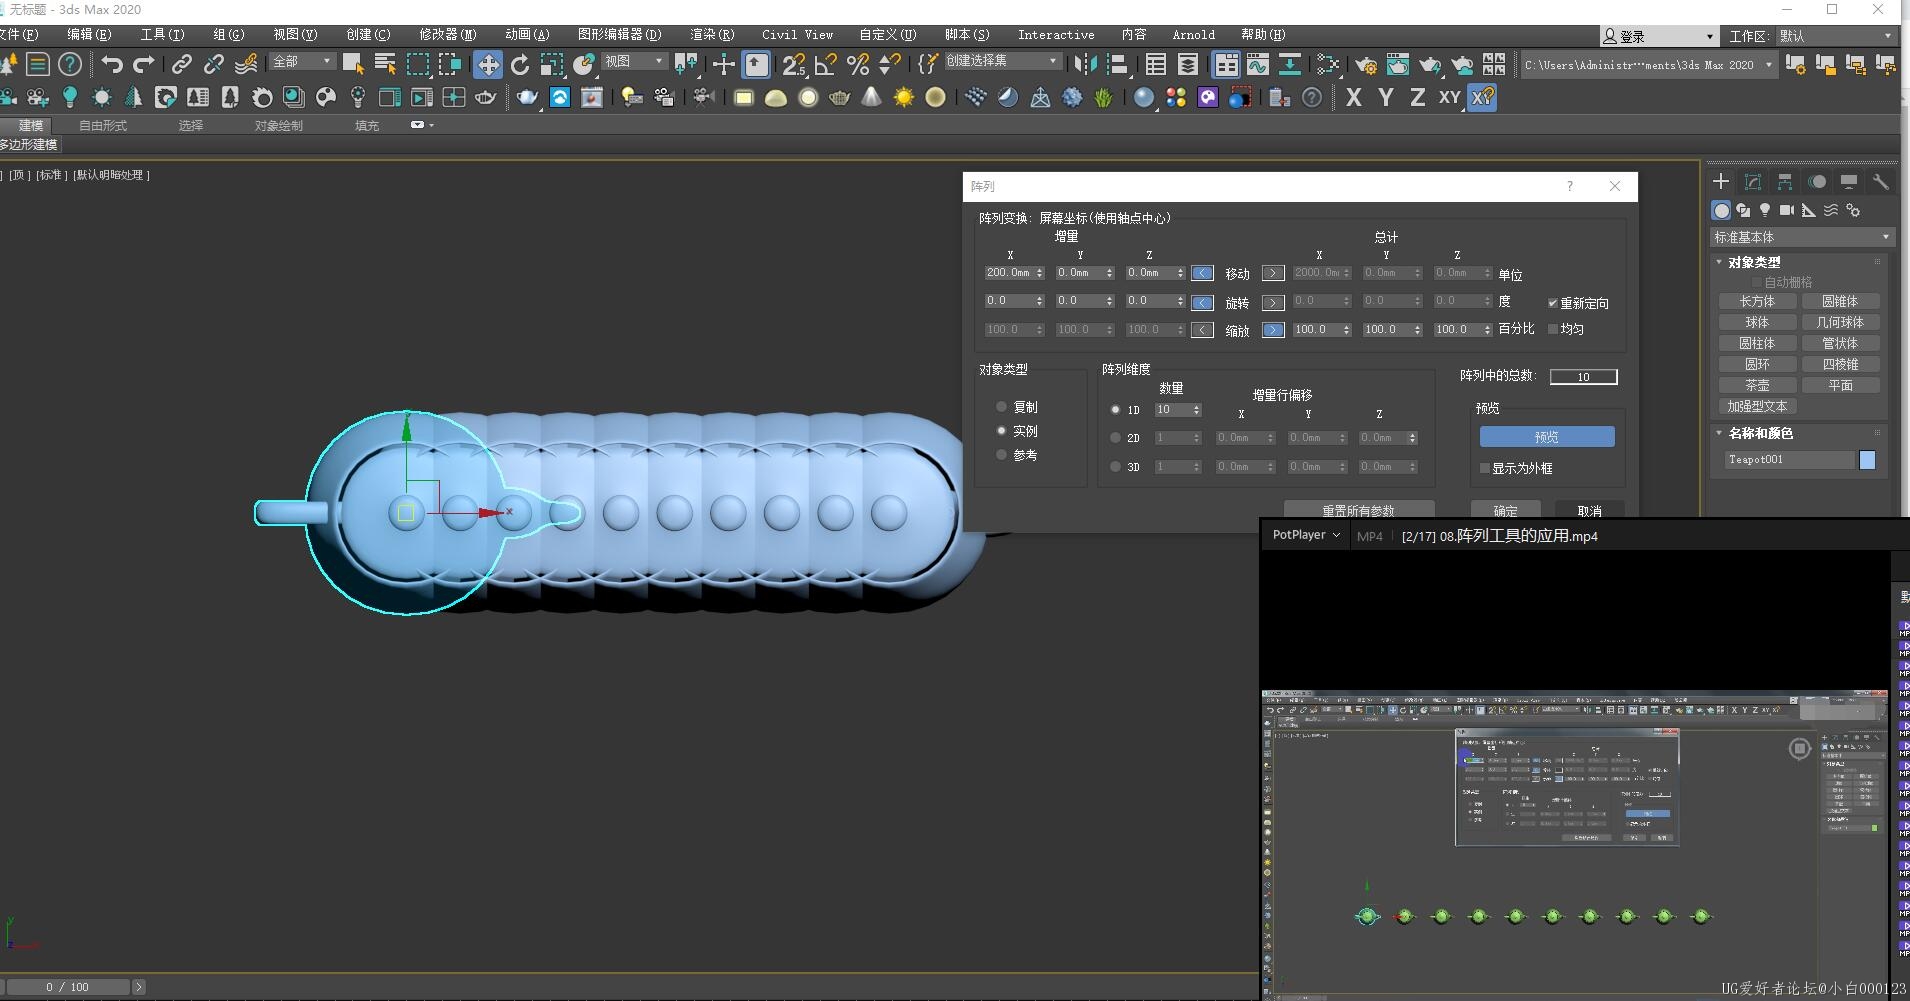Viewport: 1910px width, 1001px height.
Task: Open the Hierarchy command panel tab
Action: 1785,181
